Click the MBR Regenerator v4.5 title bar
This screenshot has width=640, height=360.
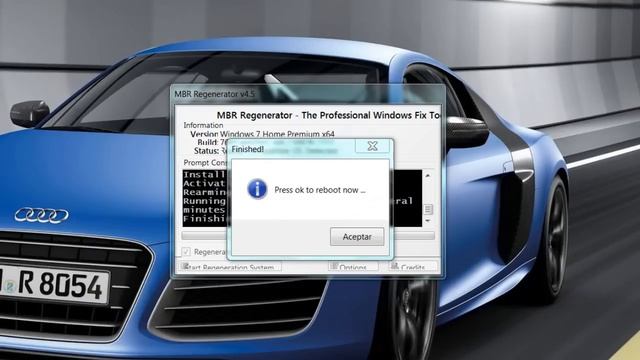tap(308, 94)
